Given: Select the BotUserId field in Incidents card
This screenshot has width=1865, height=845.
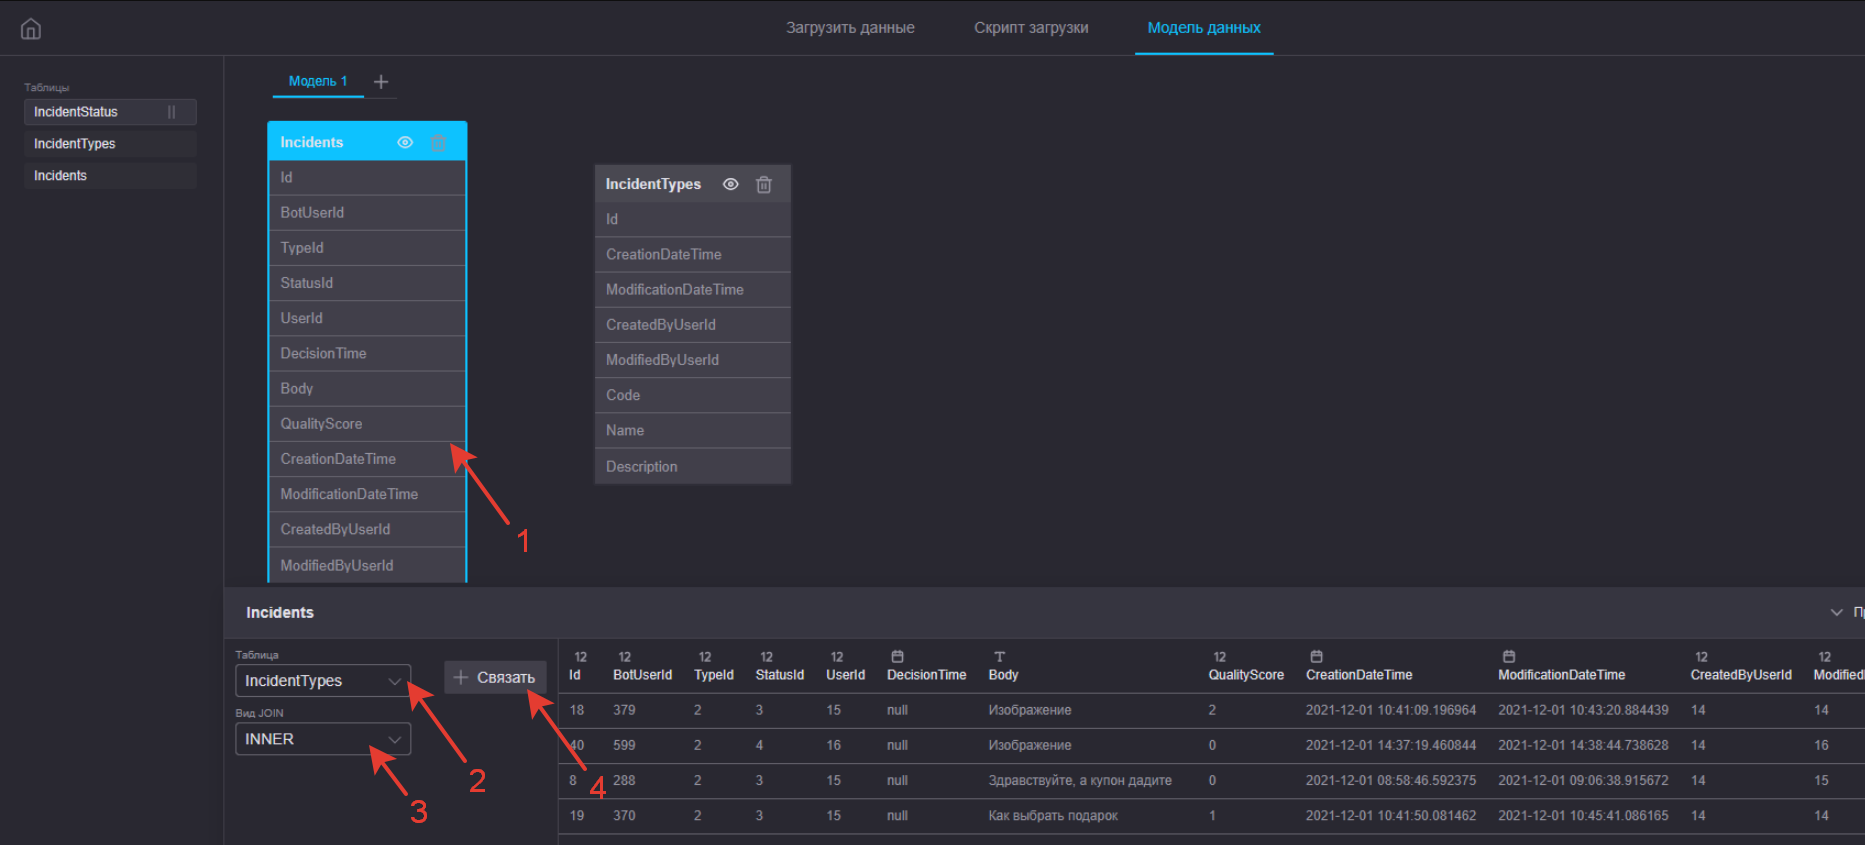Looking at the screenshot, I should (x=367, y=213).
